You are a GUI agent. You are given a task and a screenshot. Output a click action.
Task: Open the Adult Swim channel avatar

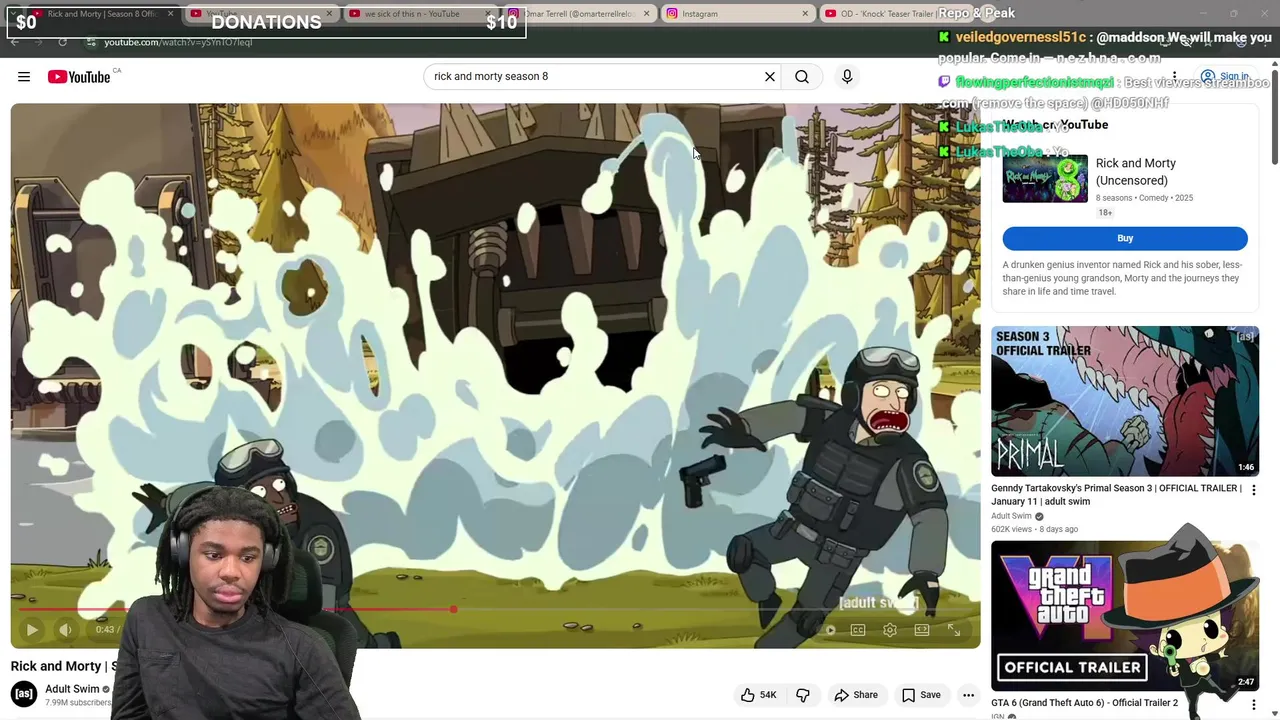click(24, 694)
